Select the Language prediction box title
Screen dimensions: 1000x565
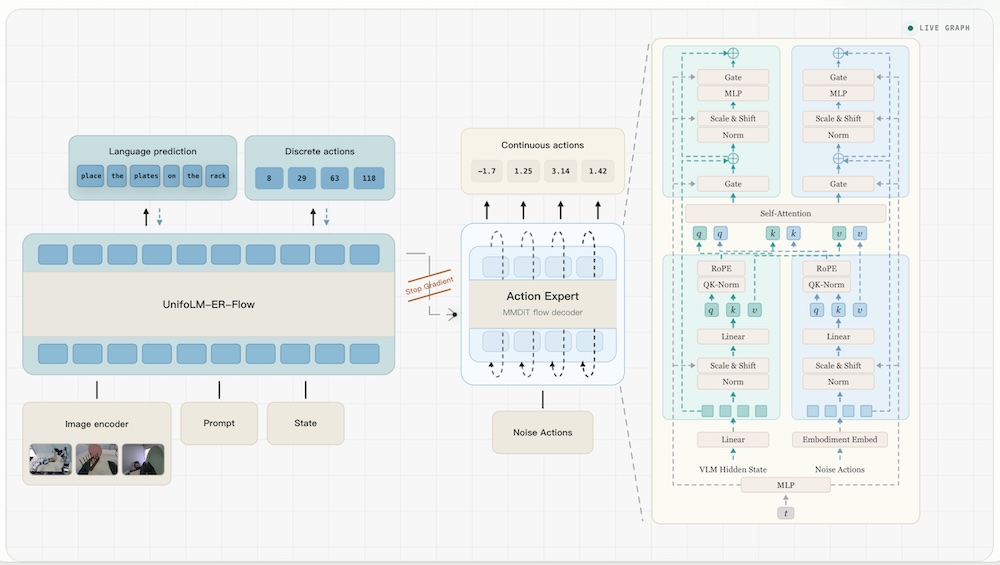(x=152, y=151)
